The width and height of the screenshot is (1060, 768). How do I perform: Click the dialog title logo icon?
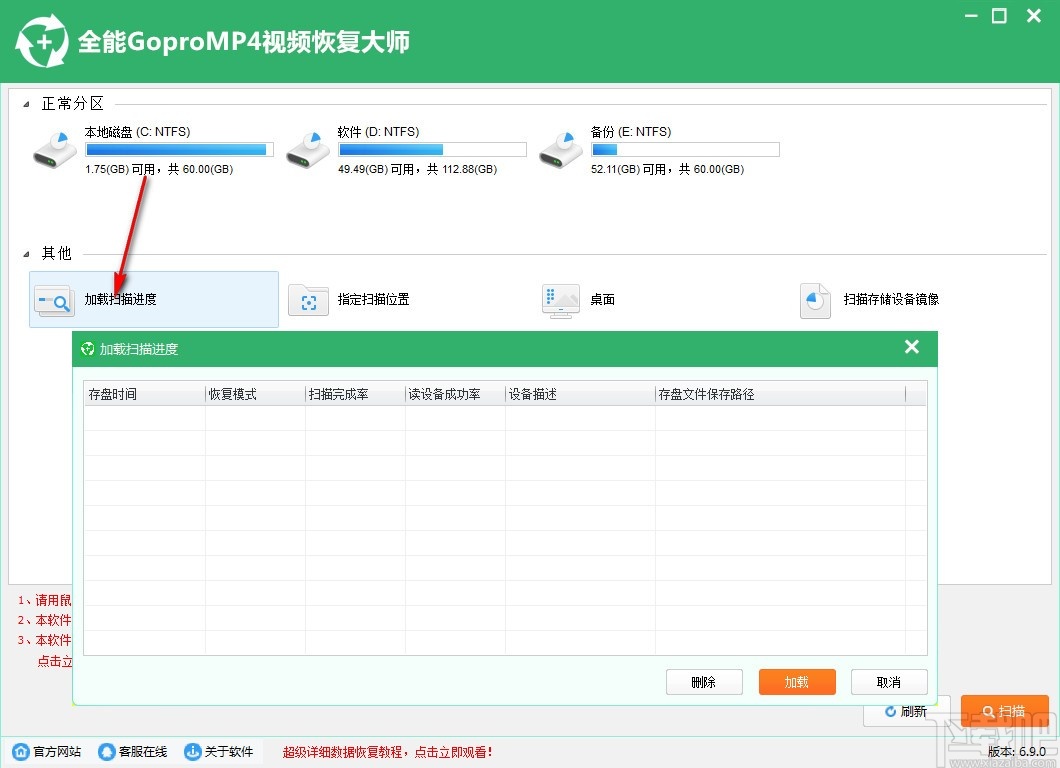pyautogui.click(x=87, y=349)
